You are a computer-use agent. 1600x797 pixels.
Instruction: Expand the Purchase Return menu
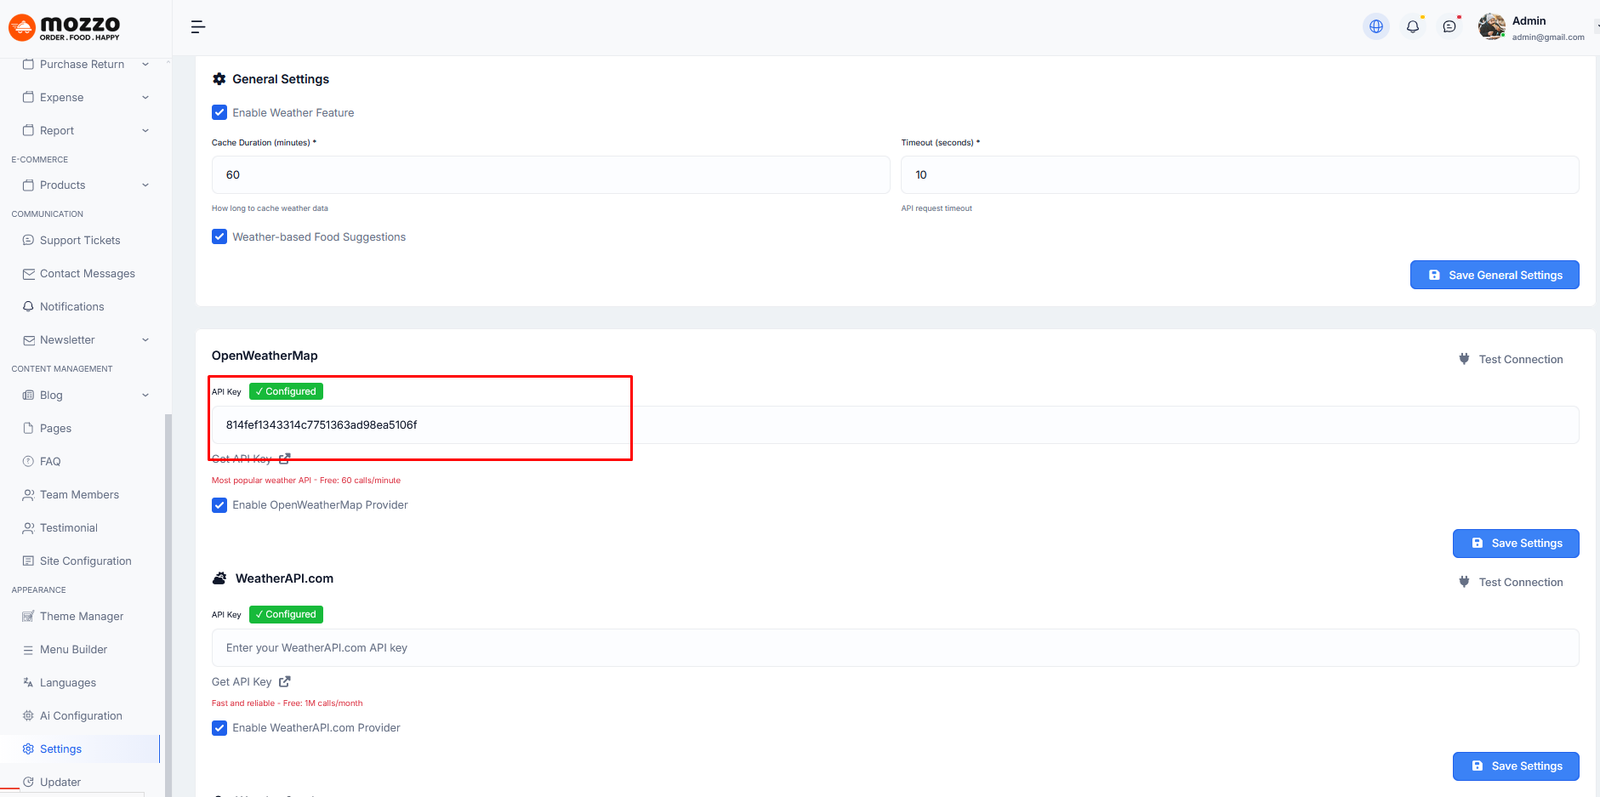[x=85, y=64]
